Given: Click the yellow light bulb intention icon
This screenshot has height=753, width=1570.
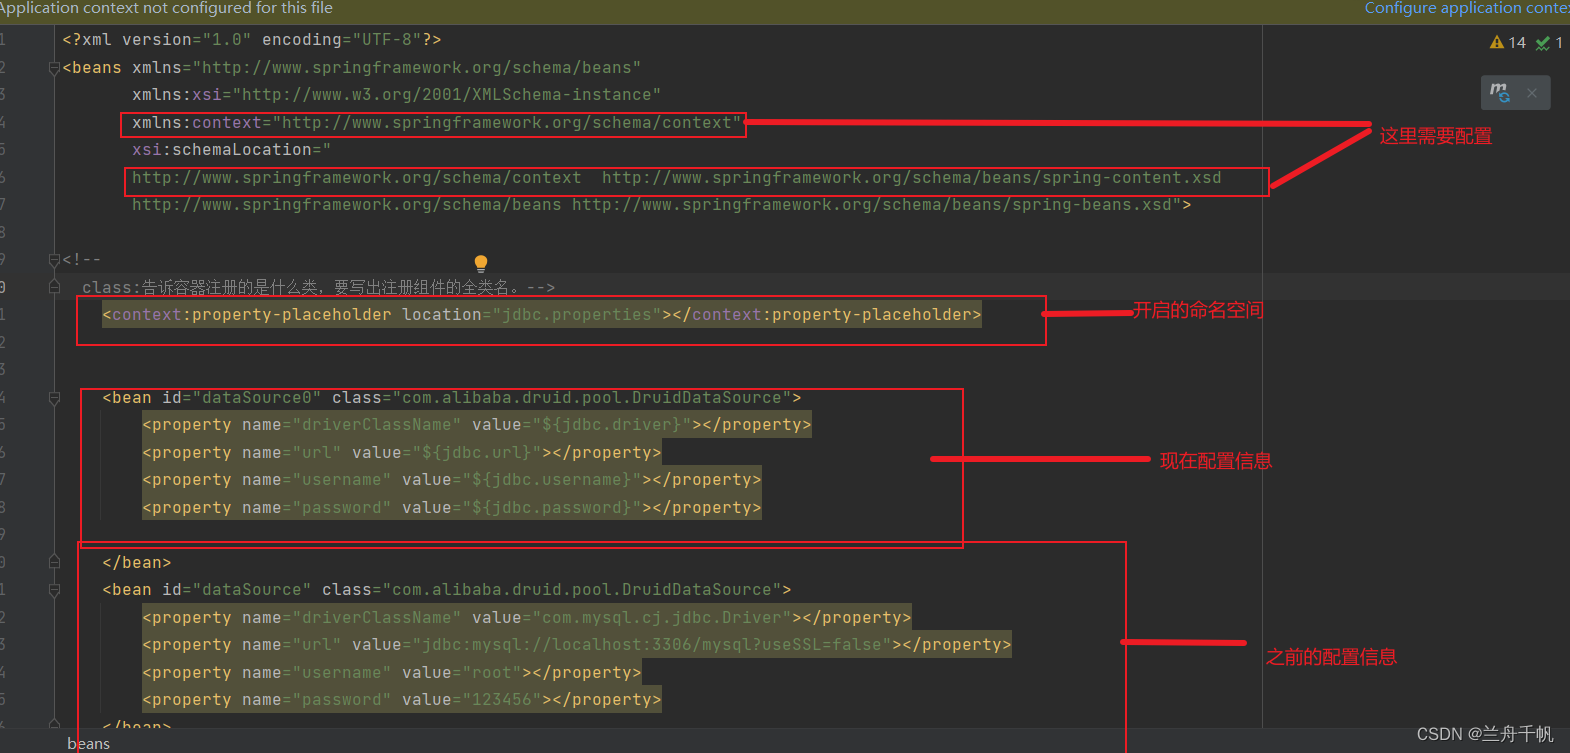Looking at the screenshot, I should (x=481, y=264).
